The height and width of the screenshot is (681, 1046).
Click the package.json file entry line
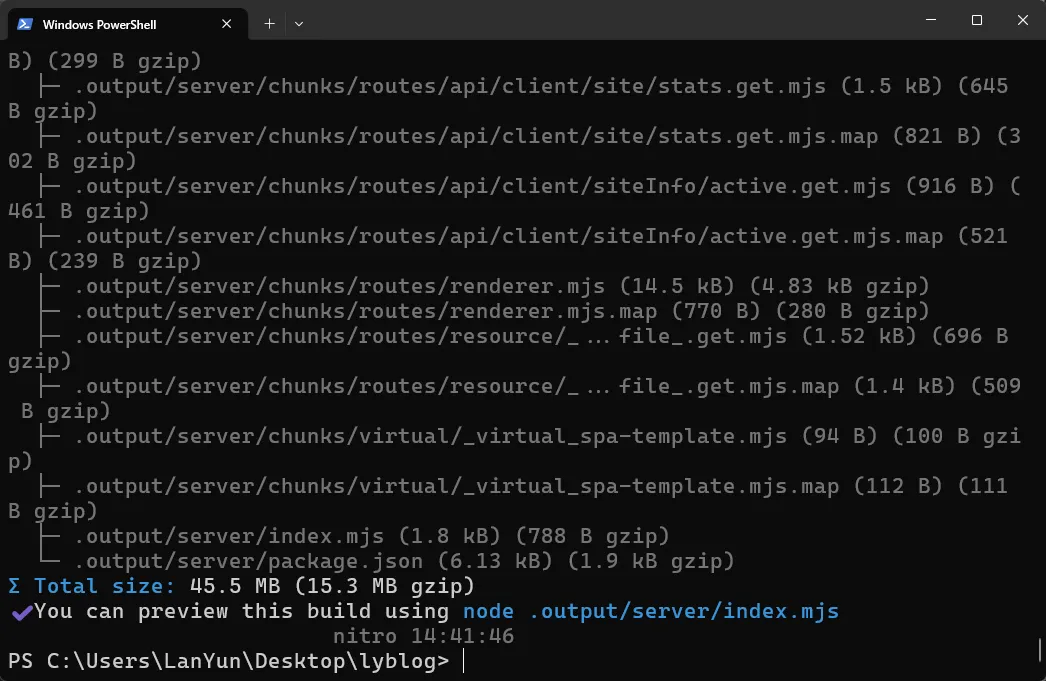(400, 561)
